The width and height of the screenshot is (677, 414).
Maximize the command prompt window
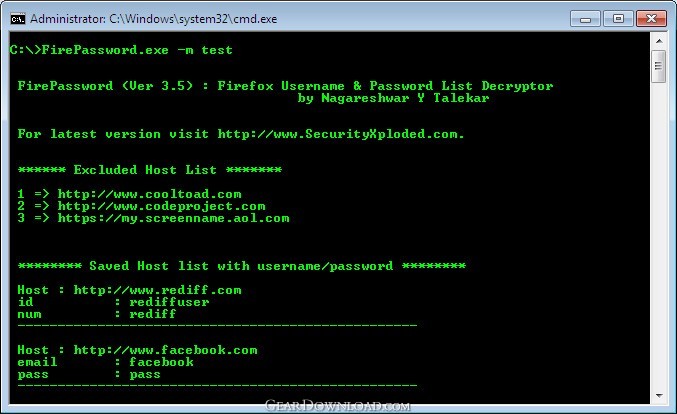pyautogui.click(x=618, y=19)
